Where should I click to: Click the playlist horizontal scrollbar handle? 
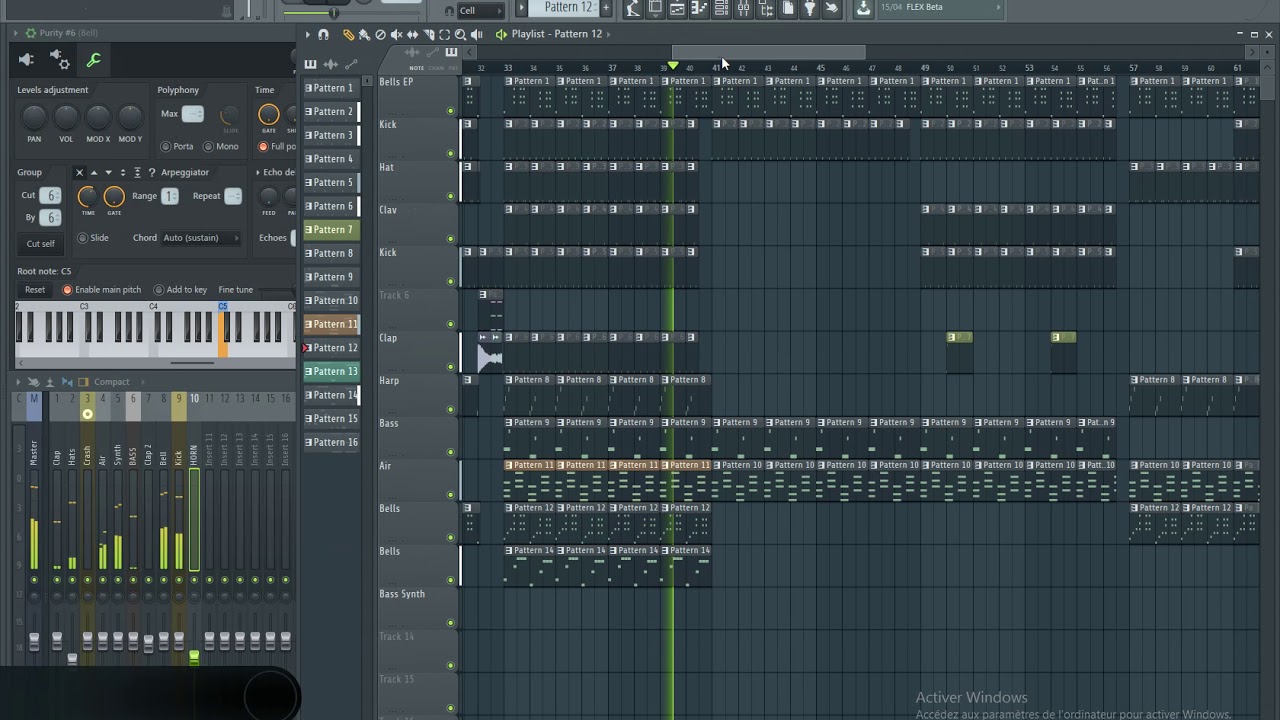point(768,52)
